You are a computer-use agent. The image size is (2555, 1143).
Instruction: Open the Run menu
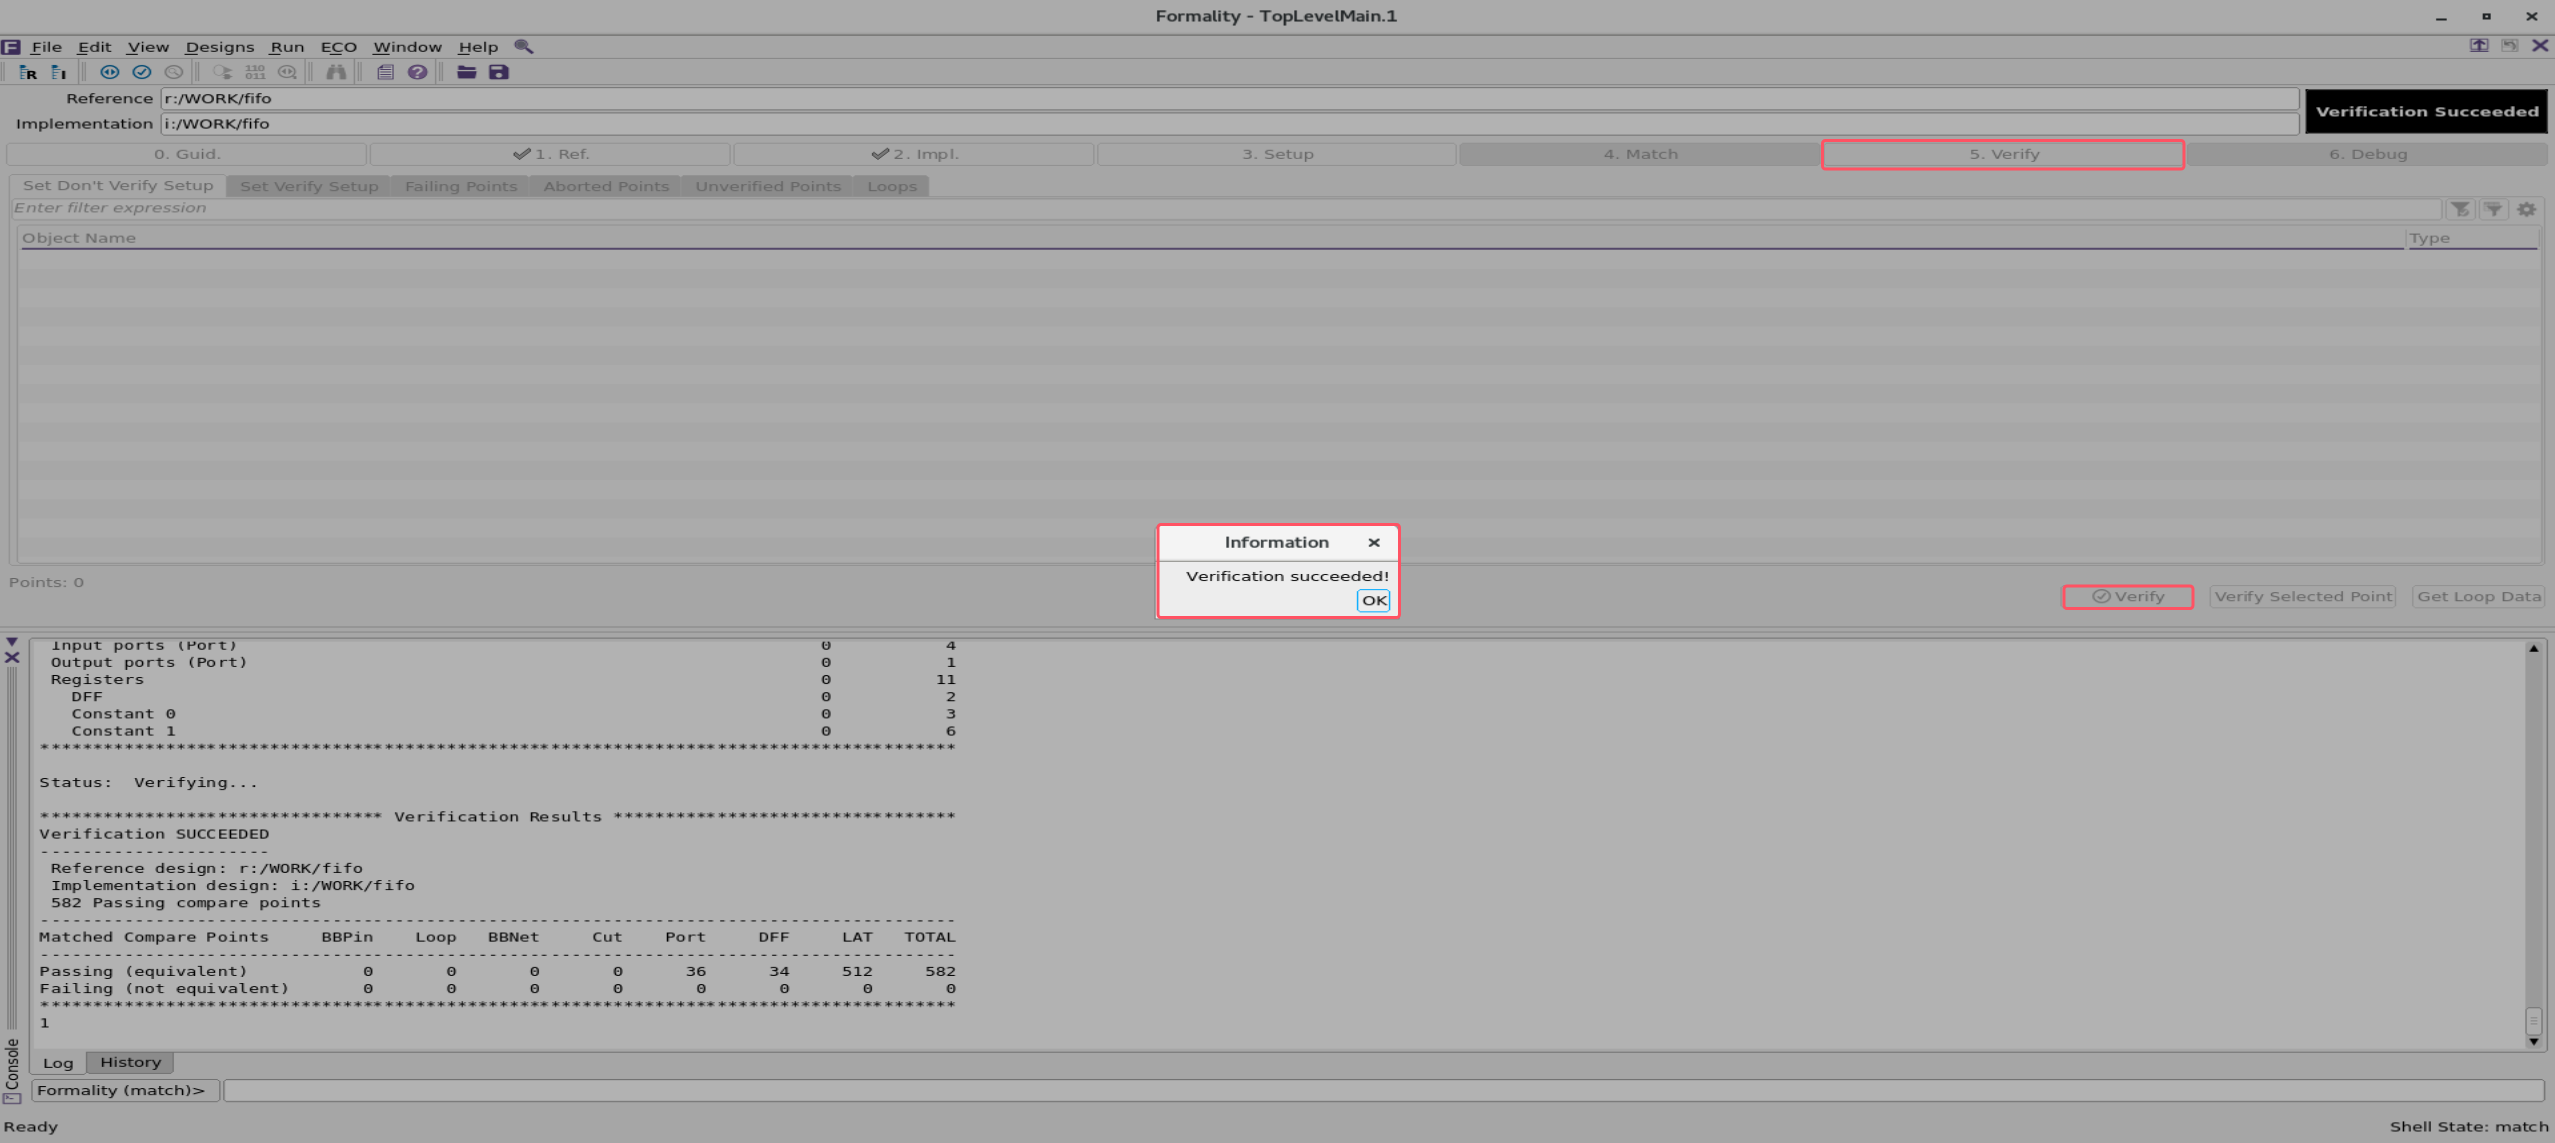(287, 46)
